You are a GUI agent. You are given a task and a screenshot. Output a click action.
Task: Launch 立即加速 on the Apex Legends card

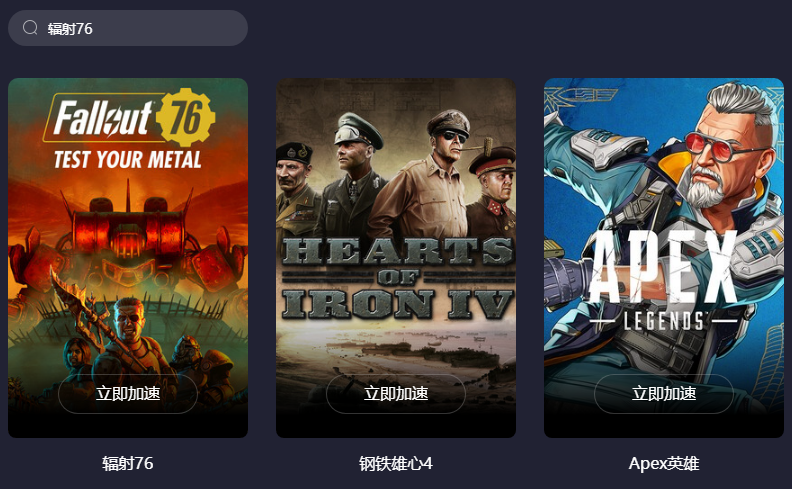664,394
